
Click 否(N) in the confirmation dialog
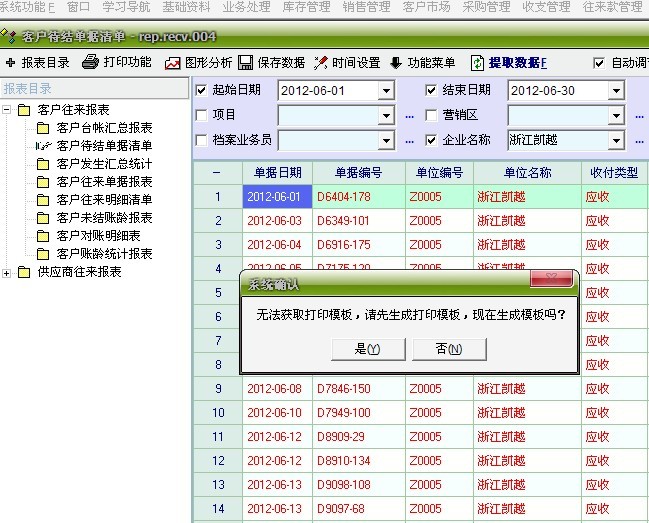tap(449, 349)
